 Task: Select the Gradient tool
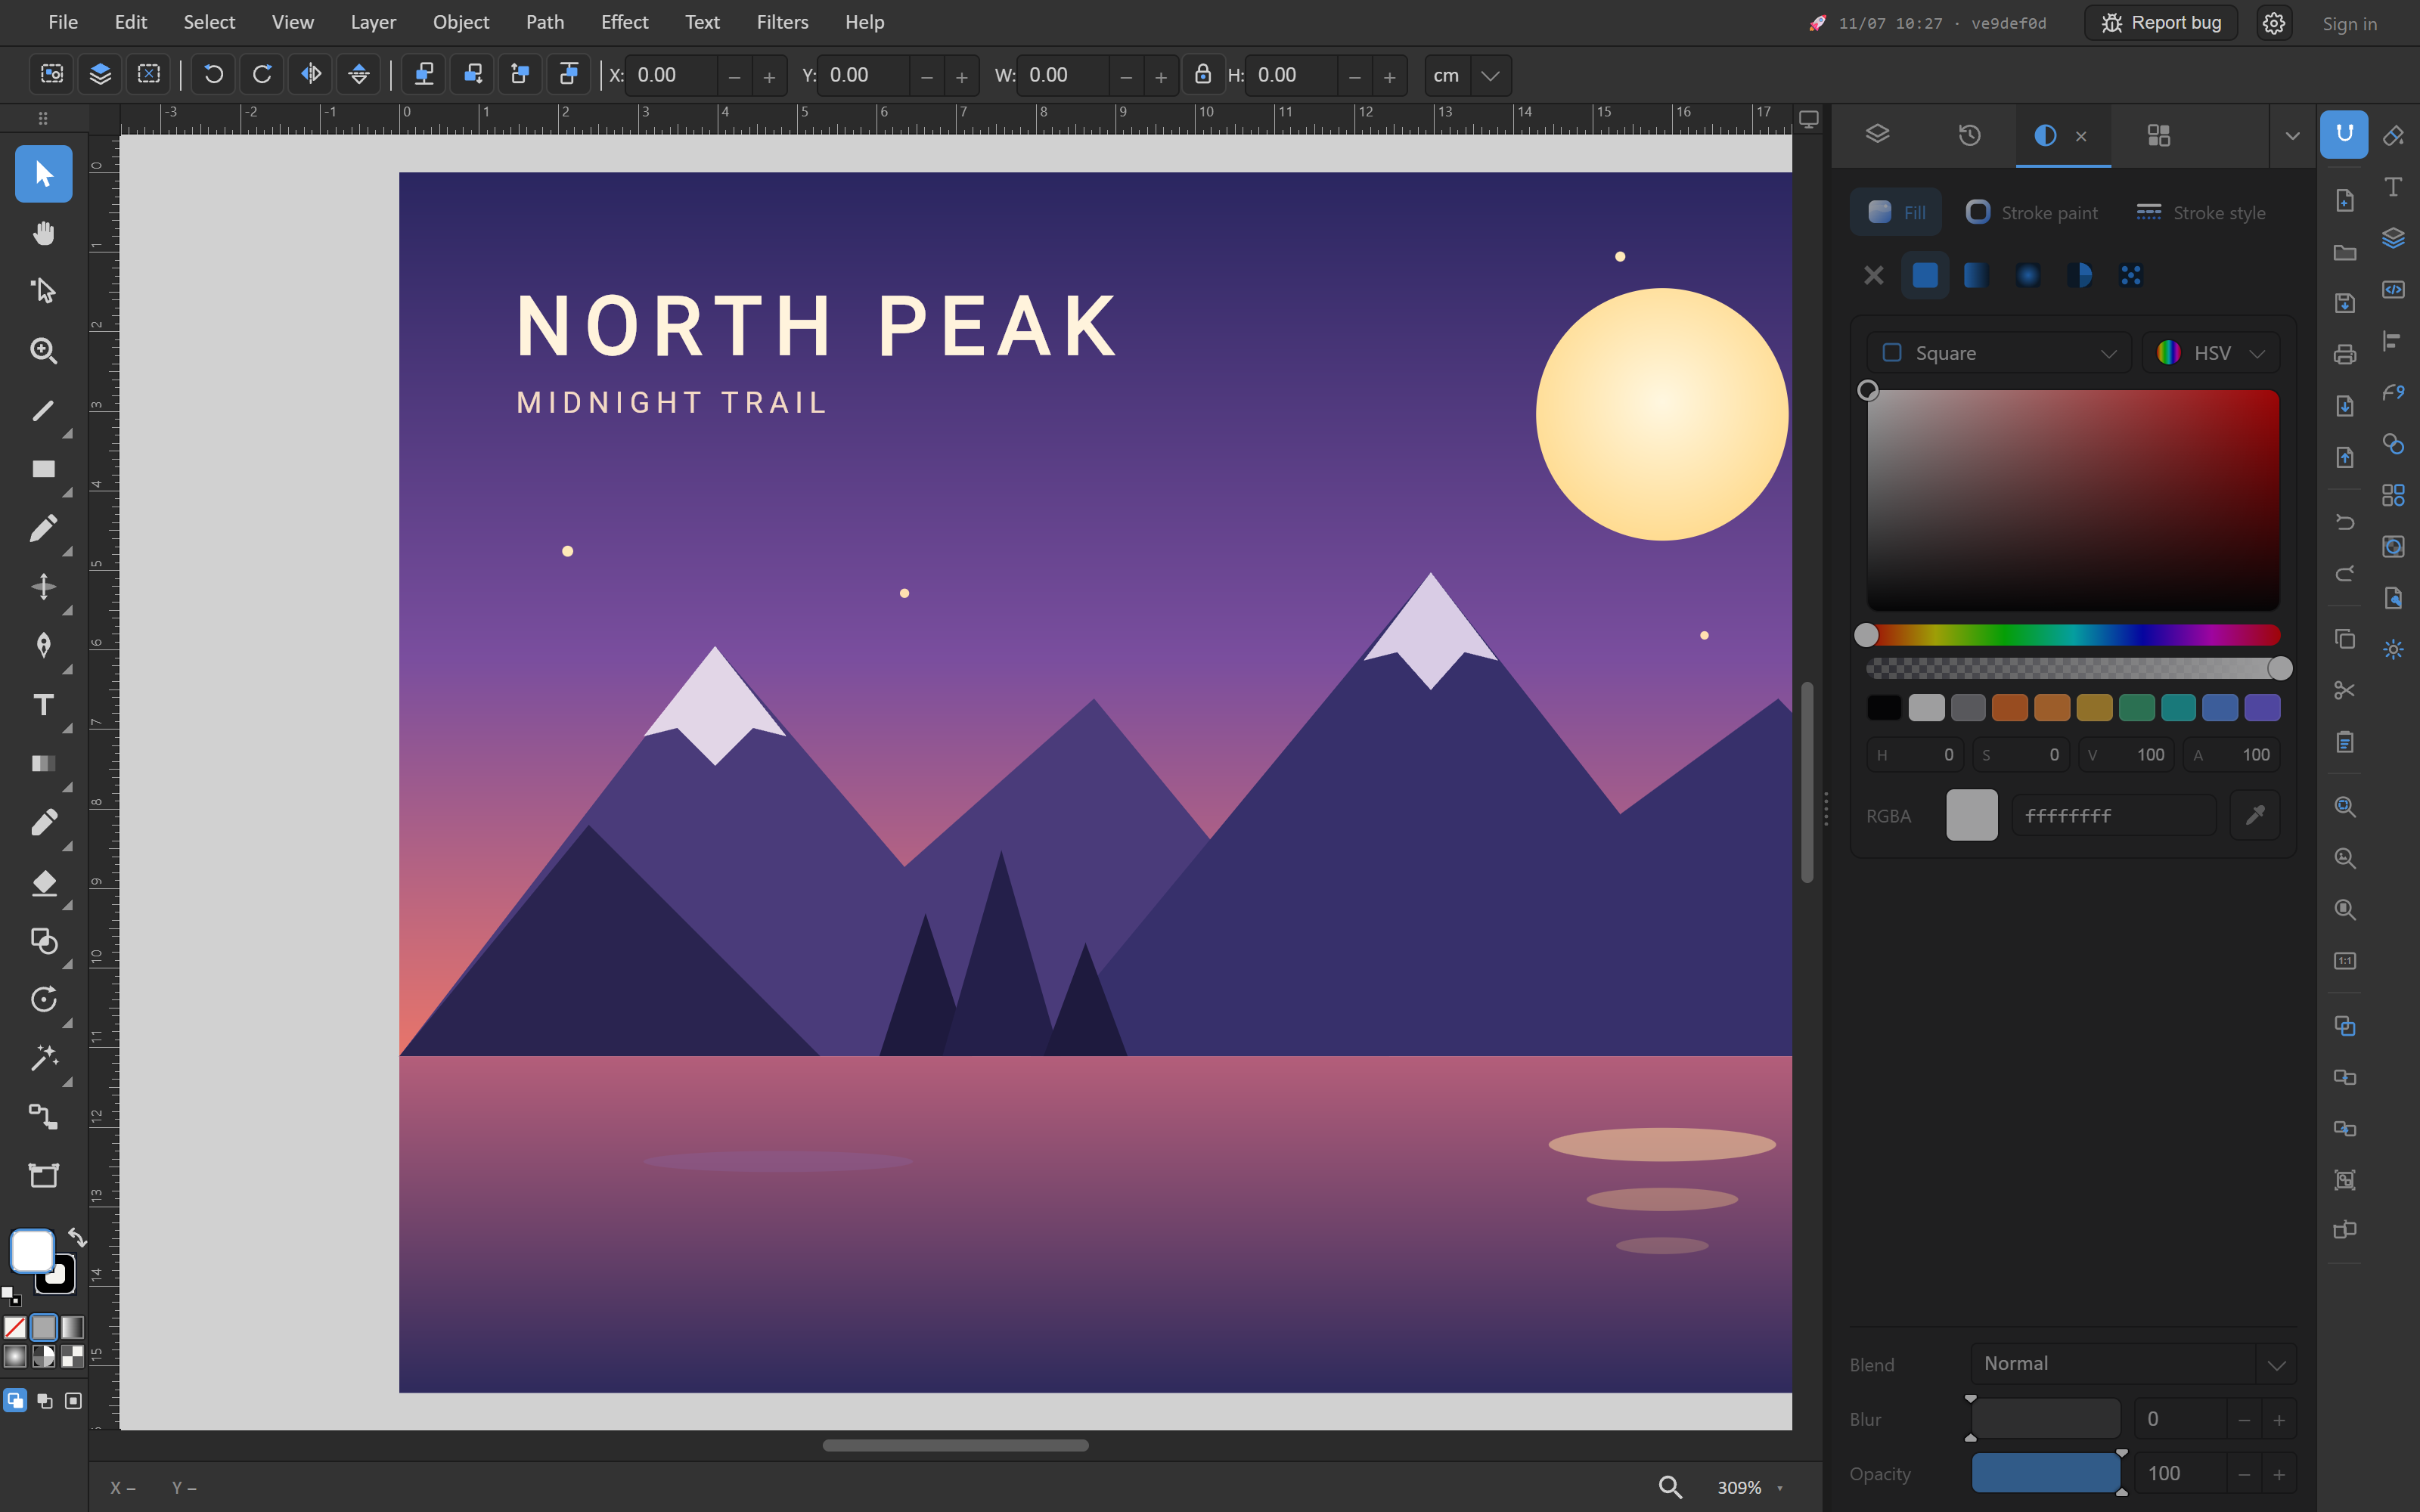pyautogui.click(x=43, y=764)
